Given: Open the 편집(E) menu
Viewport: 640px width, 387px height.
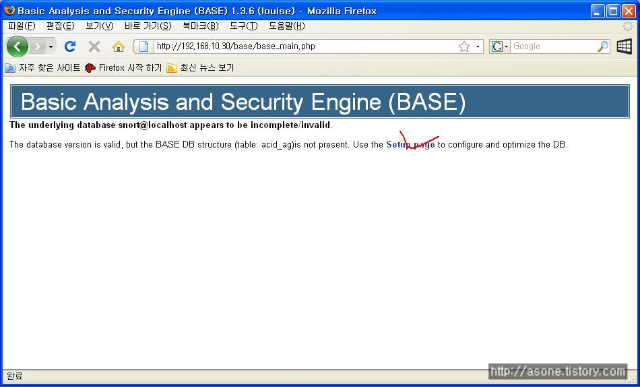Looking at the screenshot, I should pyautogui.click(x=60, y=26).
